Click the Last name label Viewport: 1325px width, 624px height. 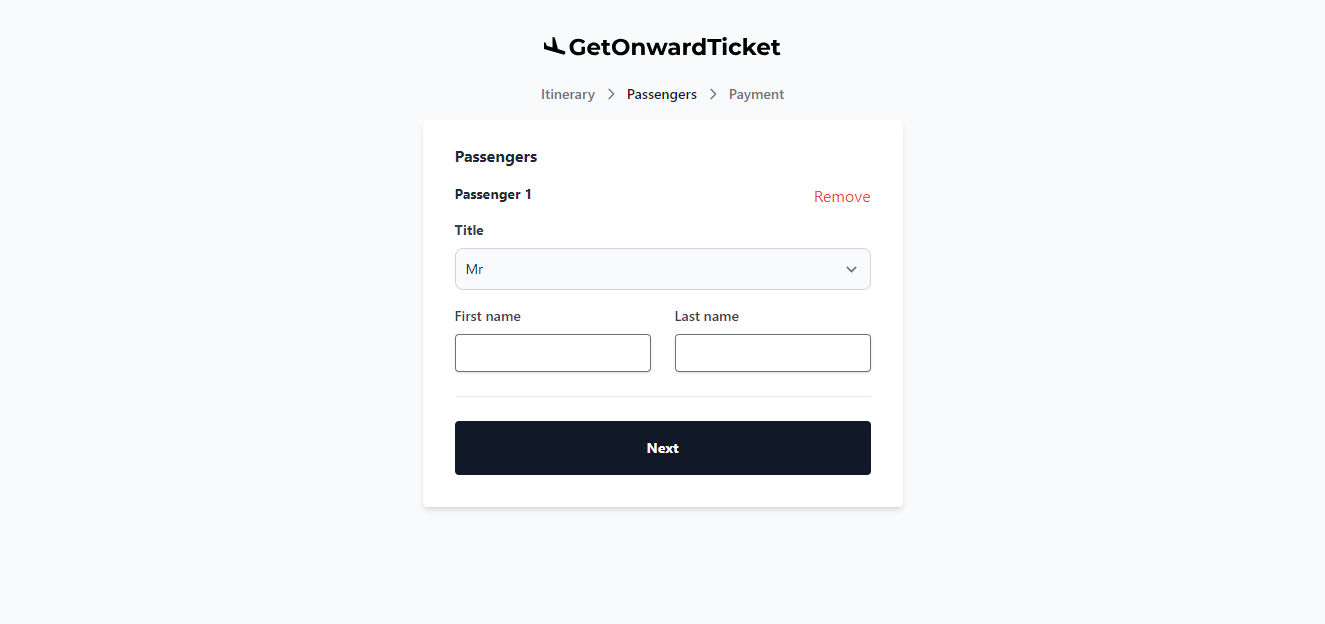(x=707, y=316)
